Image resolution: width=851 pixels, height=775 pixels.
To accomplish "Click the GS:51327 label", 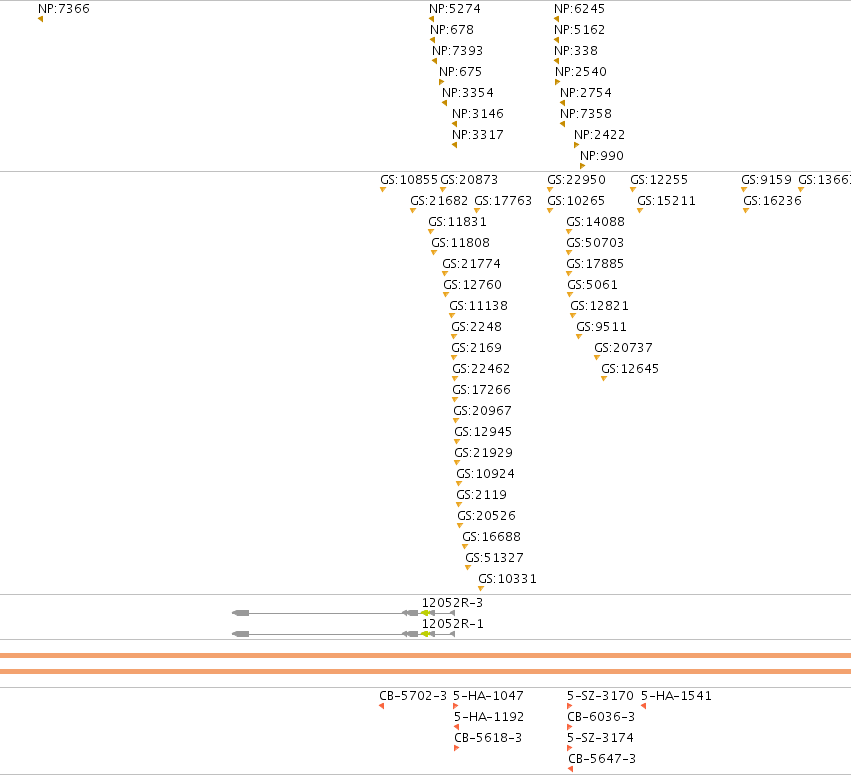I will [494, 558].
